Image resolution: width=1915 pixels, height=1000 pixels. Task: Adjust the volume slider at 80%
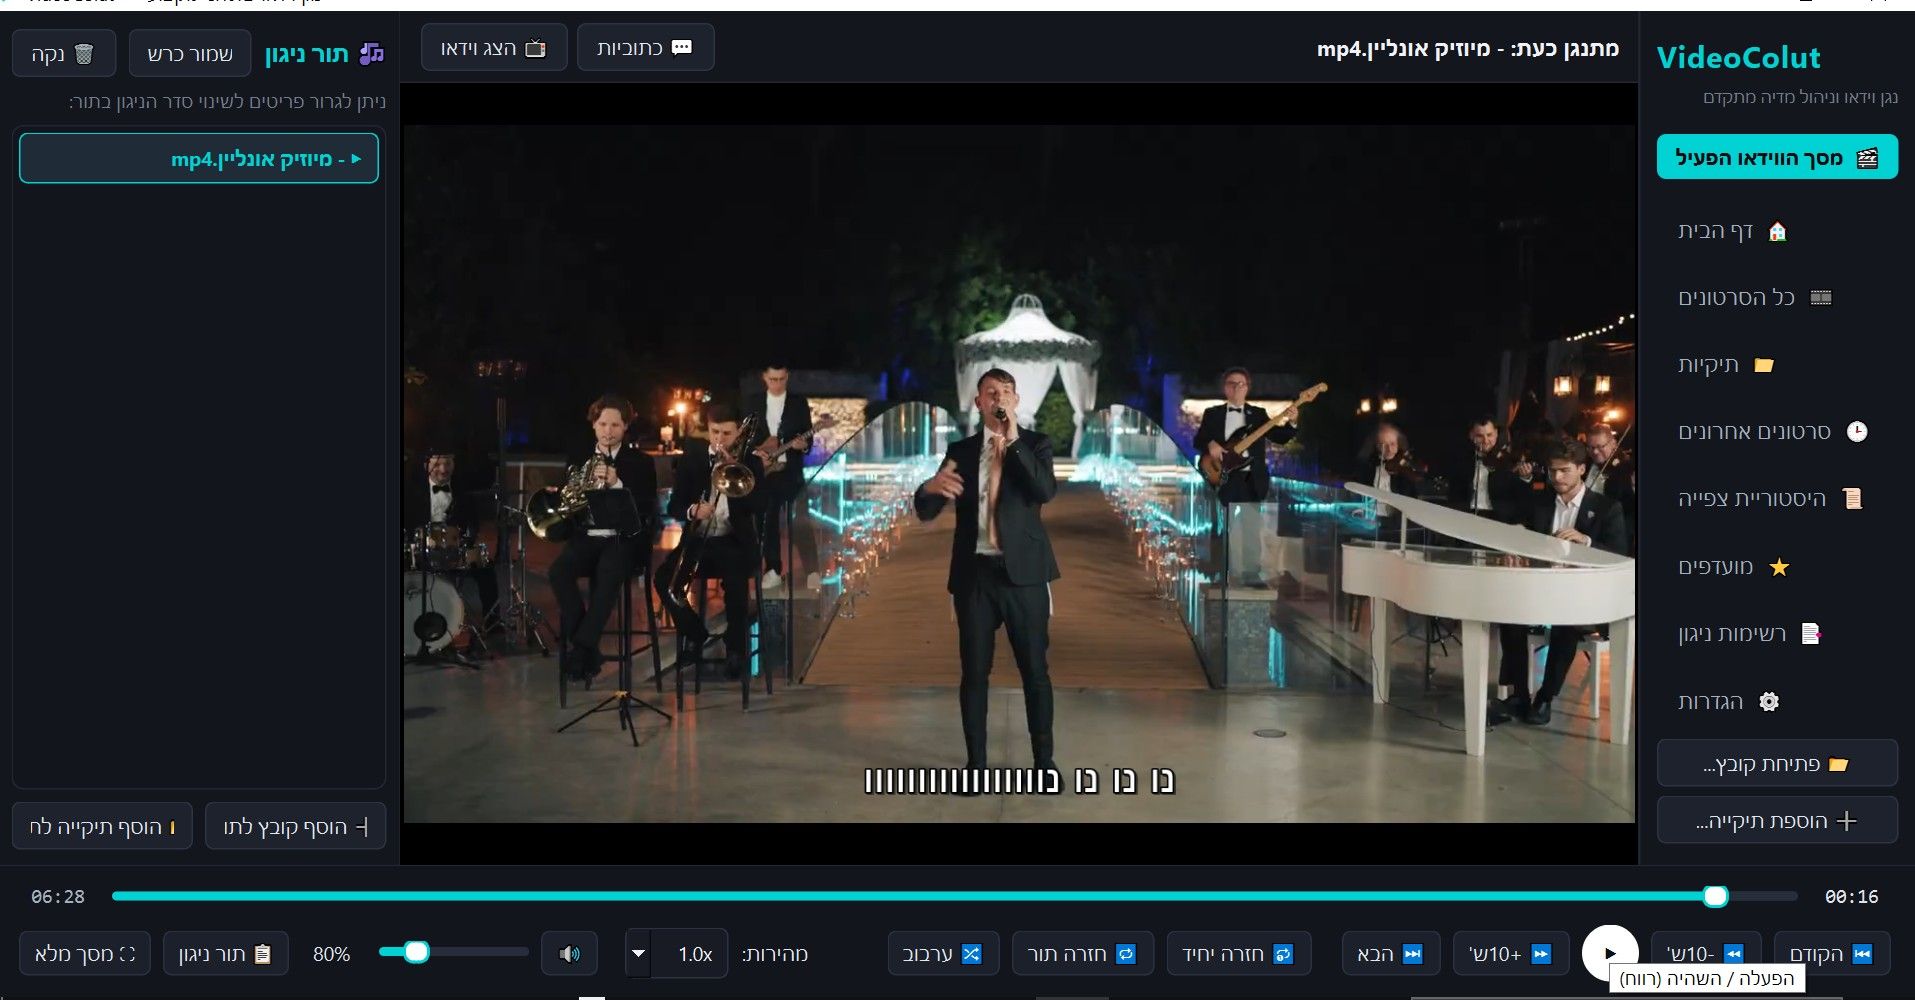pyautogui.click(x=453, y=952)
